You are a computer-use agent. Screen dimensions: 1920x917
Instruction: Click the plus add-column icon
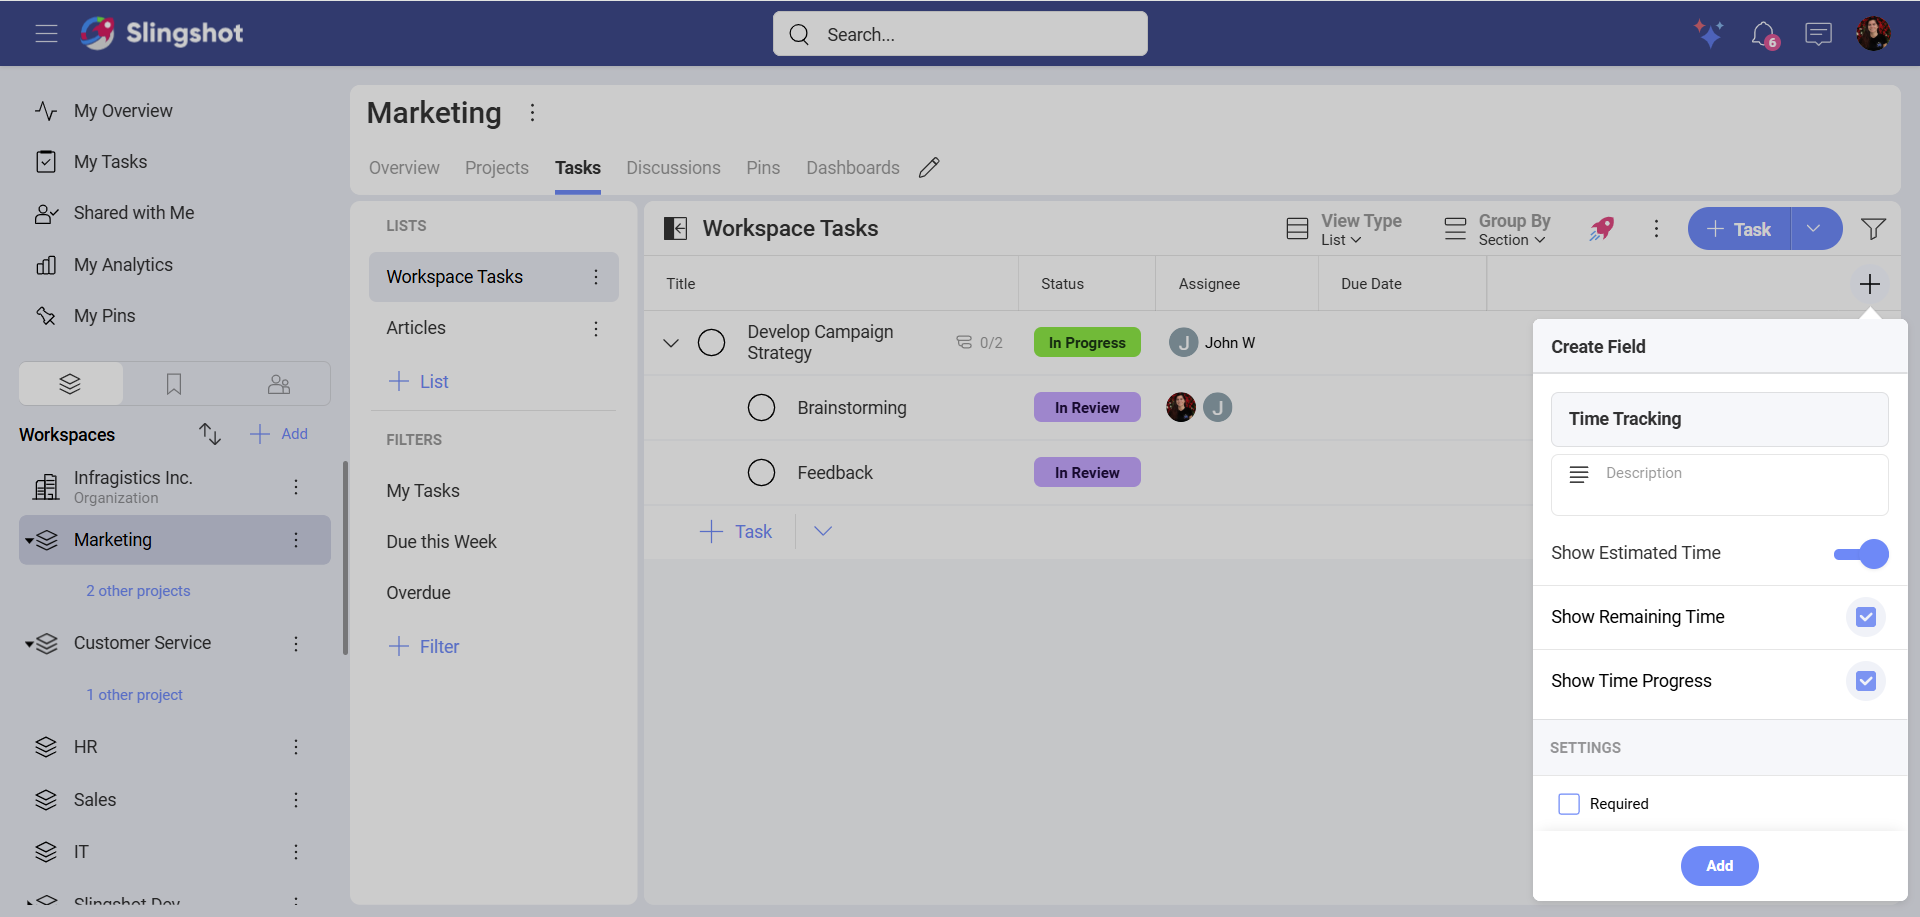pyautogui.click(x=1869, y=284)
